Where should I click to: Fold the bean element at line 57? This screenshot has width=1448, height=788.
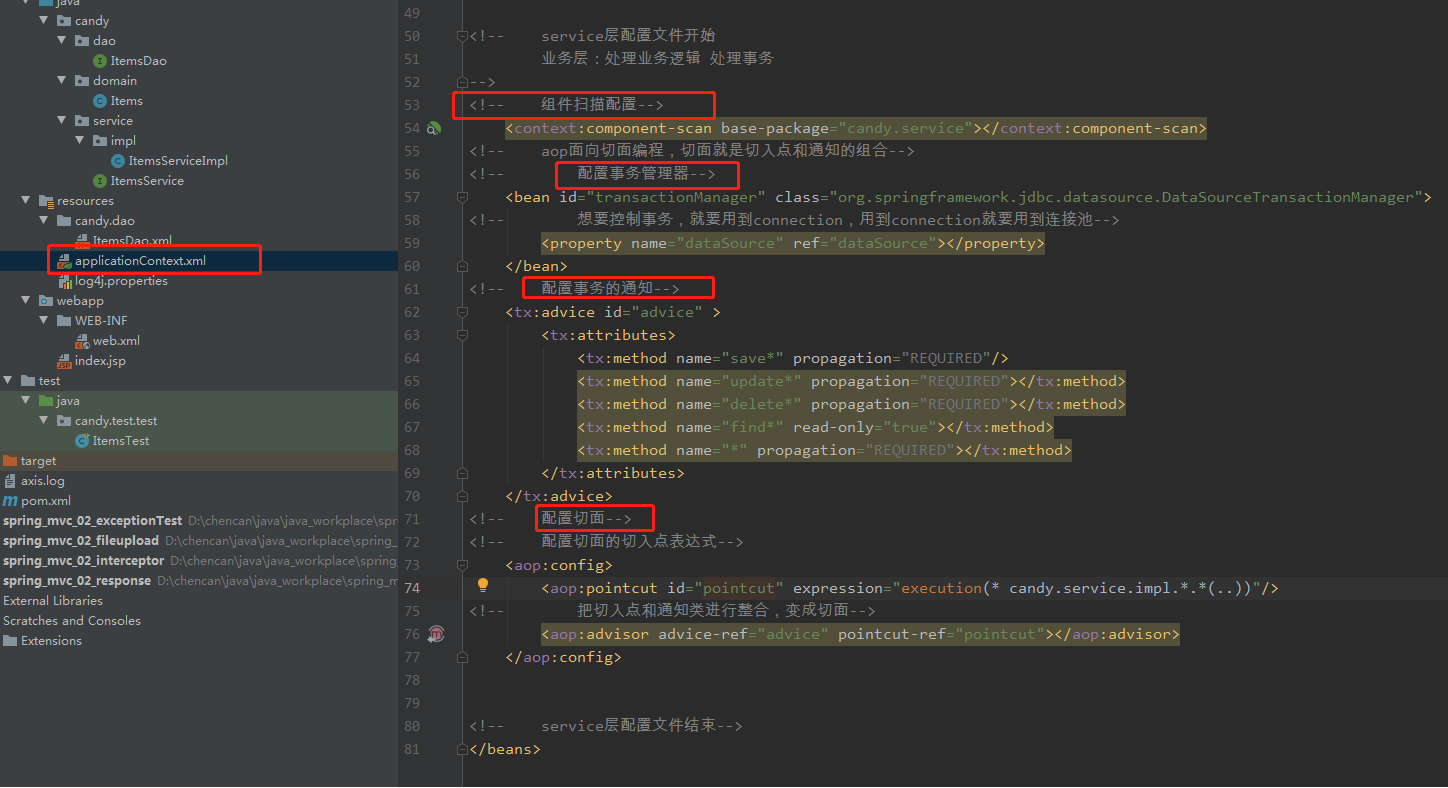click(x=462, y=197)
